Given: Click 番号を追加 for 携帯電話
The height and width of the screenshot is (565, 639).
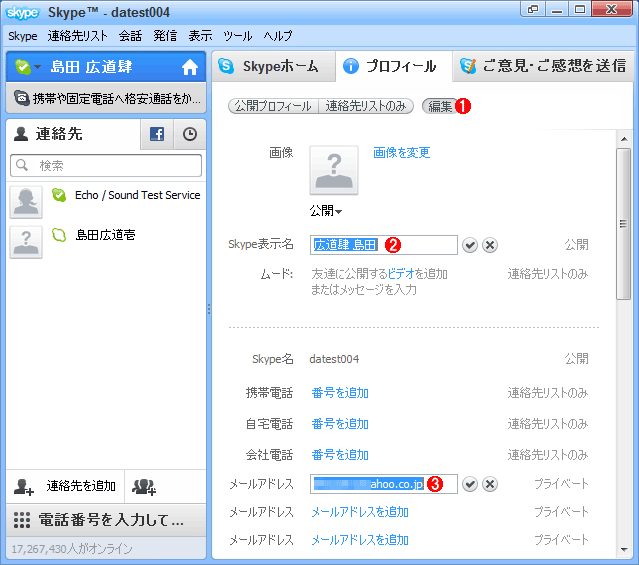Looking at the screenshot, I should [x=340, y=393].
